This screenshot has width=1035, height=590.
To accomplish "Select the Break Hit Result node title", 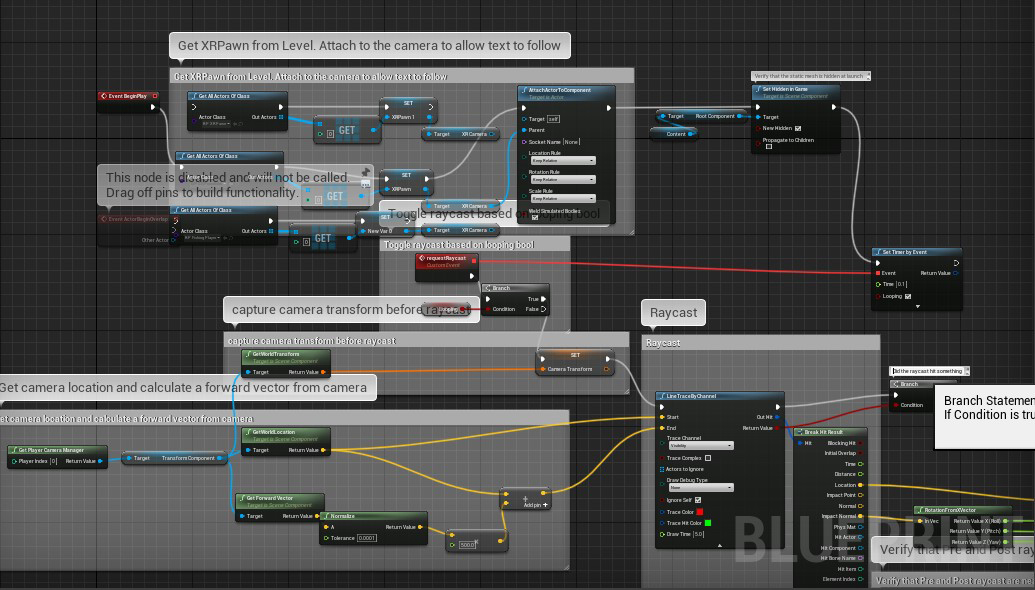I will [830, 432].
